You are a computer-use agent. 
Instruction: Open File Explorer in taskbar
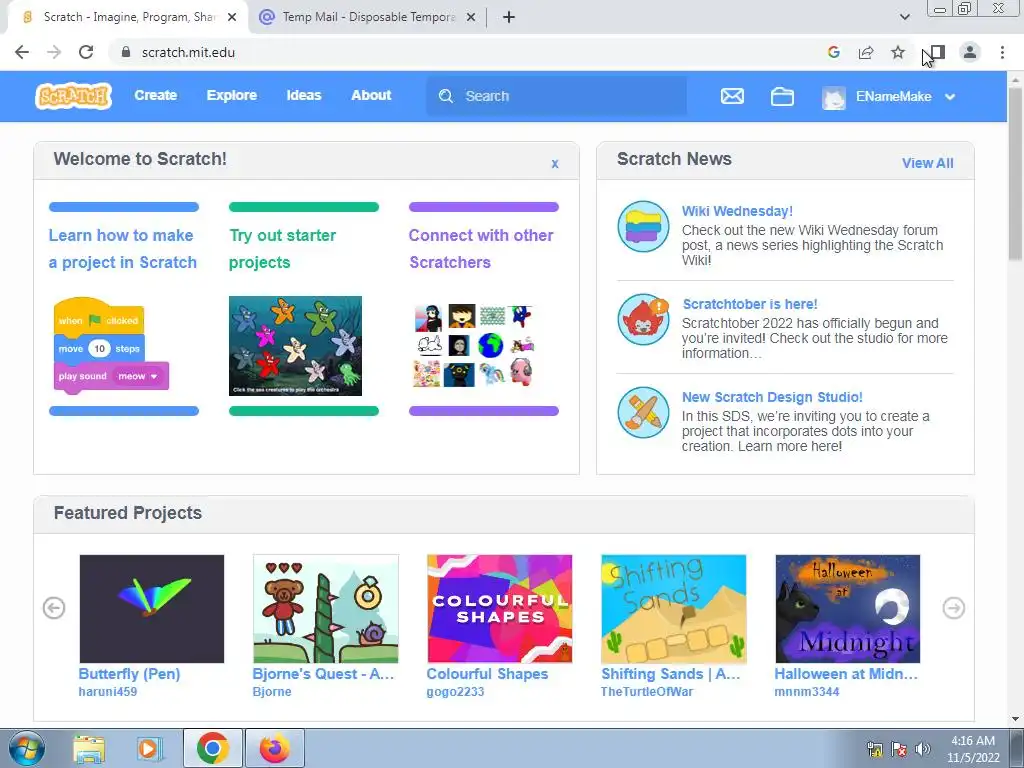(x=89, y=749)
